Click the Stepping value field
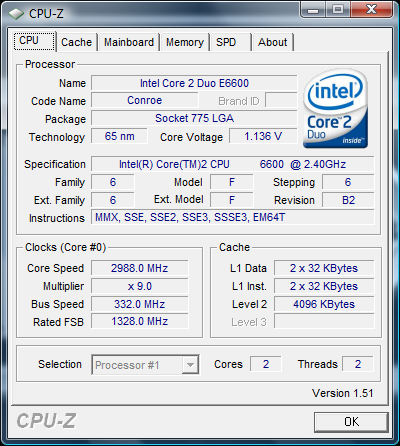The height and width of the screenshot is (446, 400). (x=348, y=182)
